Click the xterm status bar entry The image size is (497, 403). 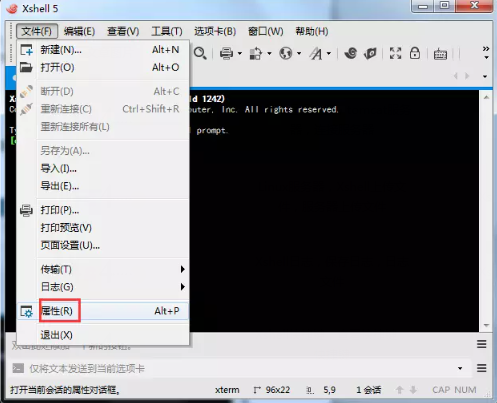[x=227, y=390]
